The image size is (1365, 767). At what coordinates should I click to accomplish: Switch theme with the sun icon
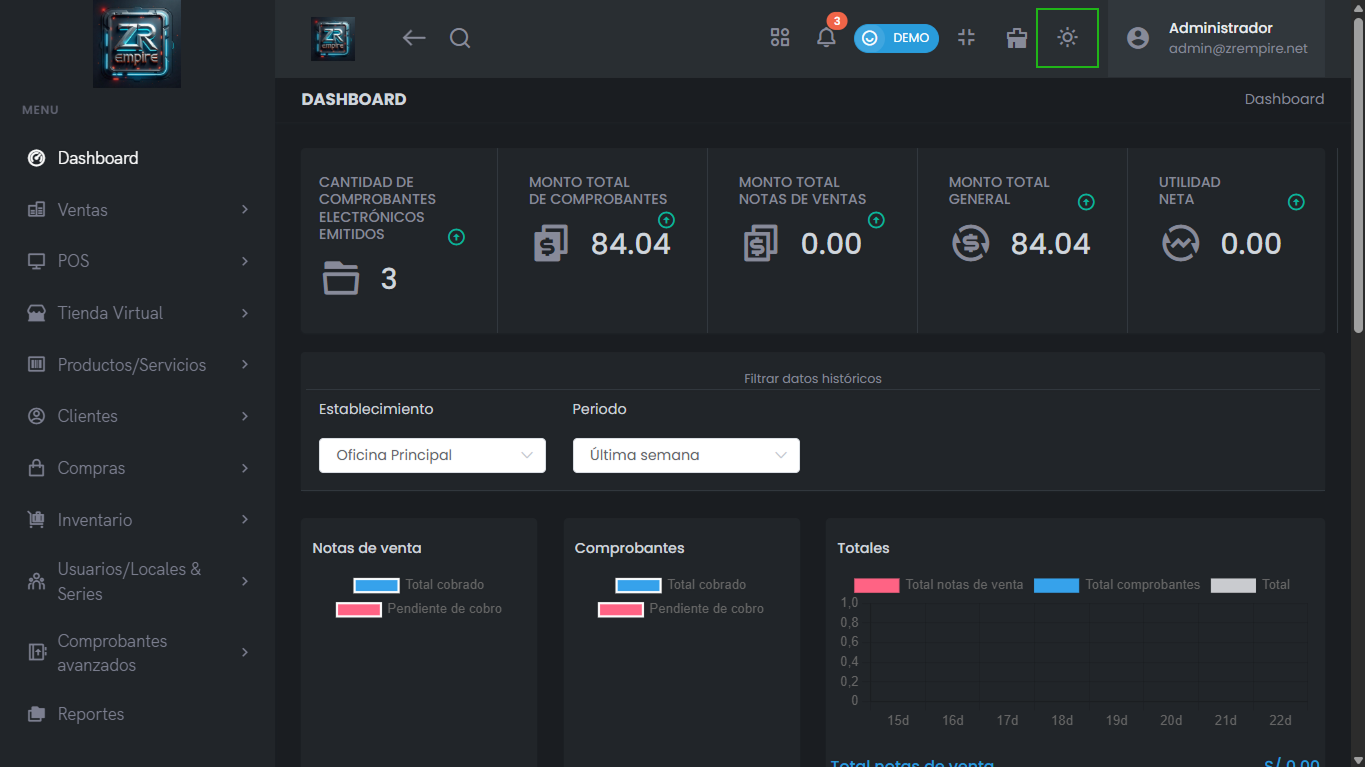1068,38
